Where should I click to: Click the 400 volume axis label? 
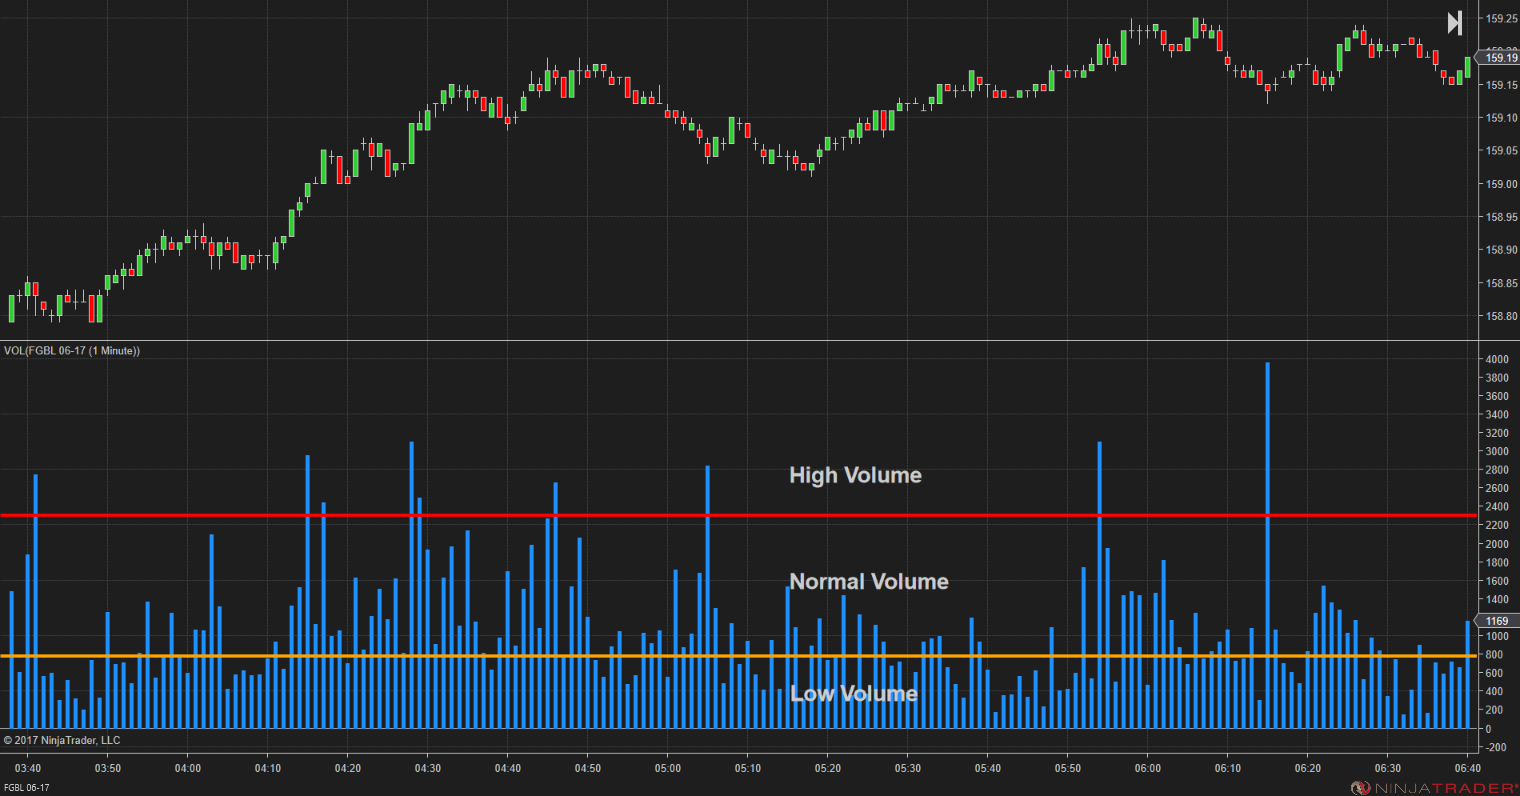click(x=1495, y=692)
